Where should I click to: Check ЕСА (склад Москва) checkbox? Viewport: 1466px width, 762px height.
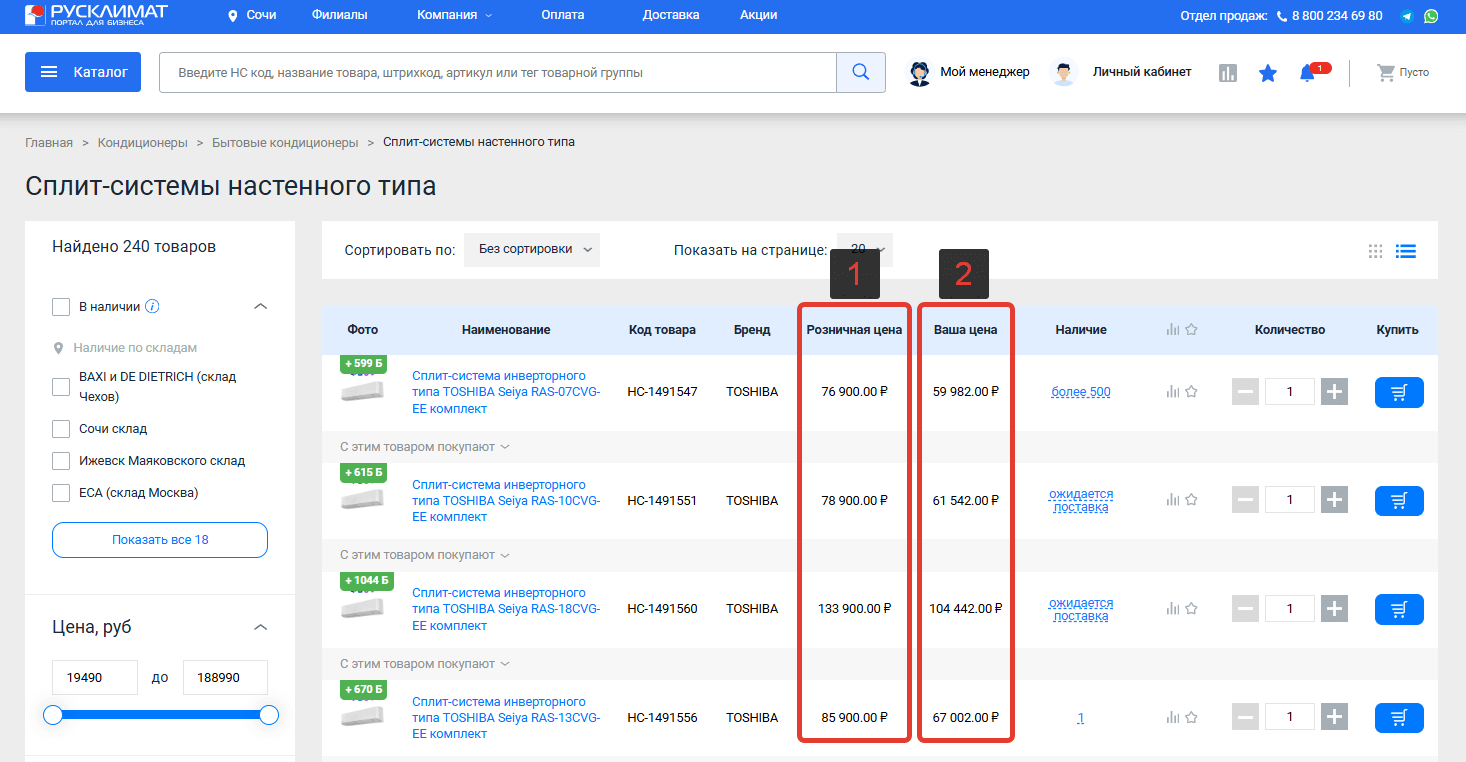coord(61,493)
